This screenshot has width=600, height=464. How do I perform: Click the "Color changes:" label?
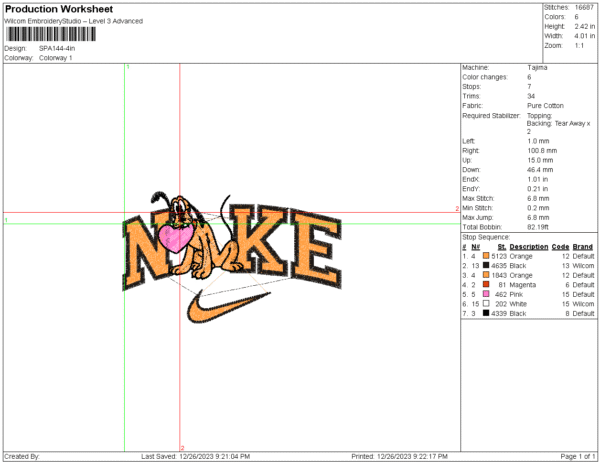click(485, 77)
